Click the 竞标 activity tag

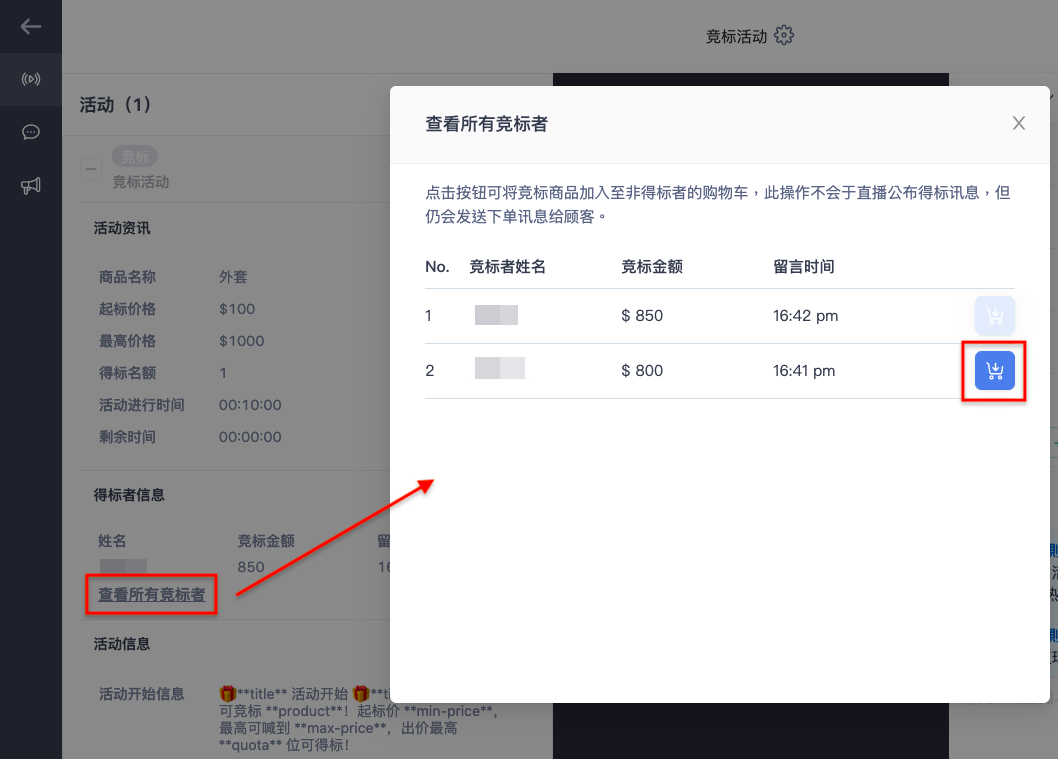(135, 157)
